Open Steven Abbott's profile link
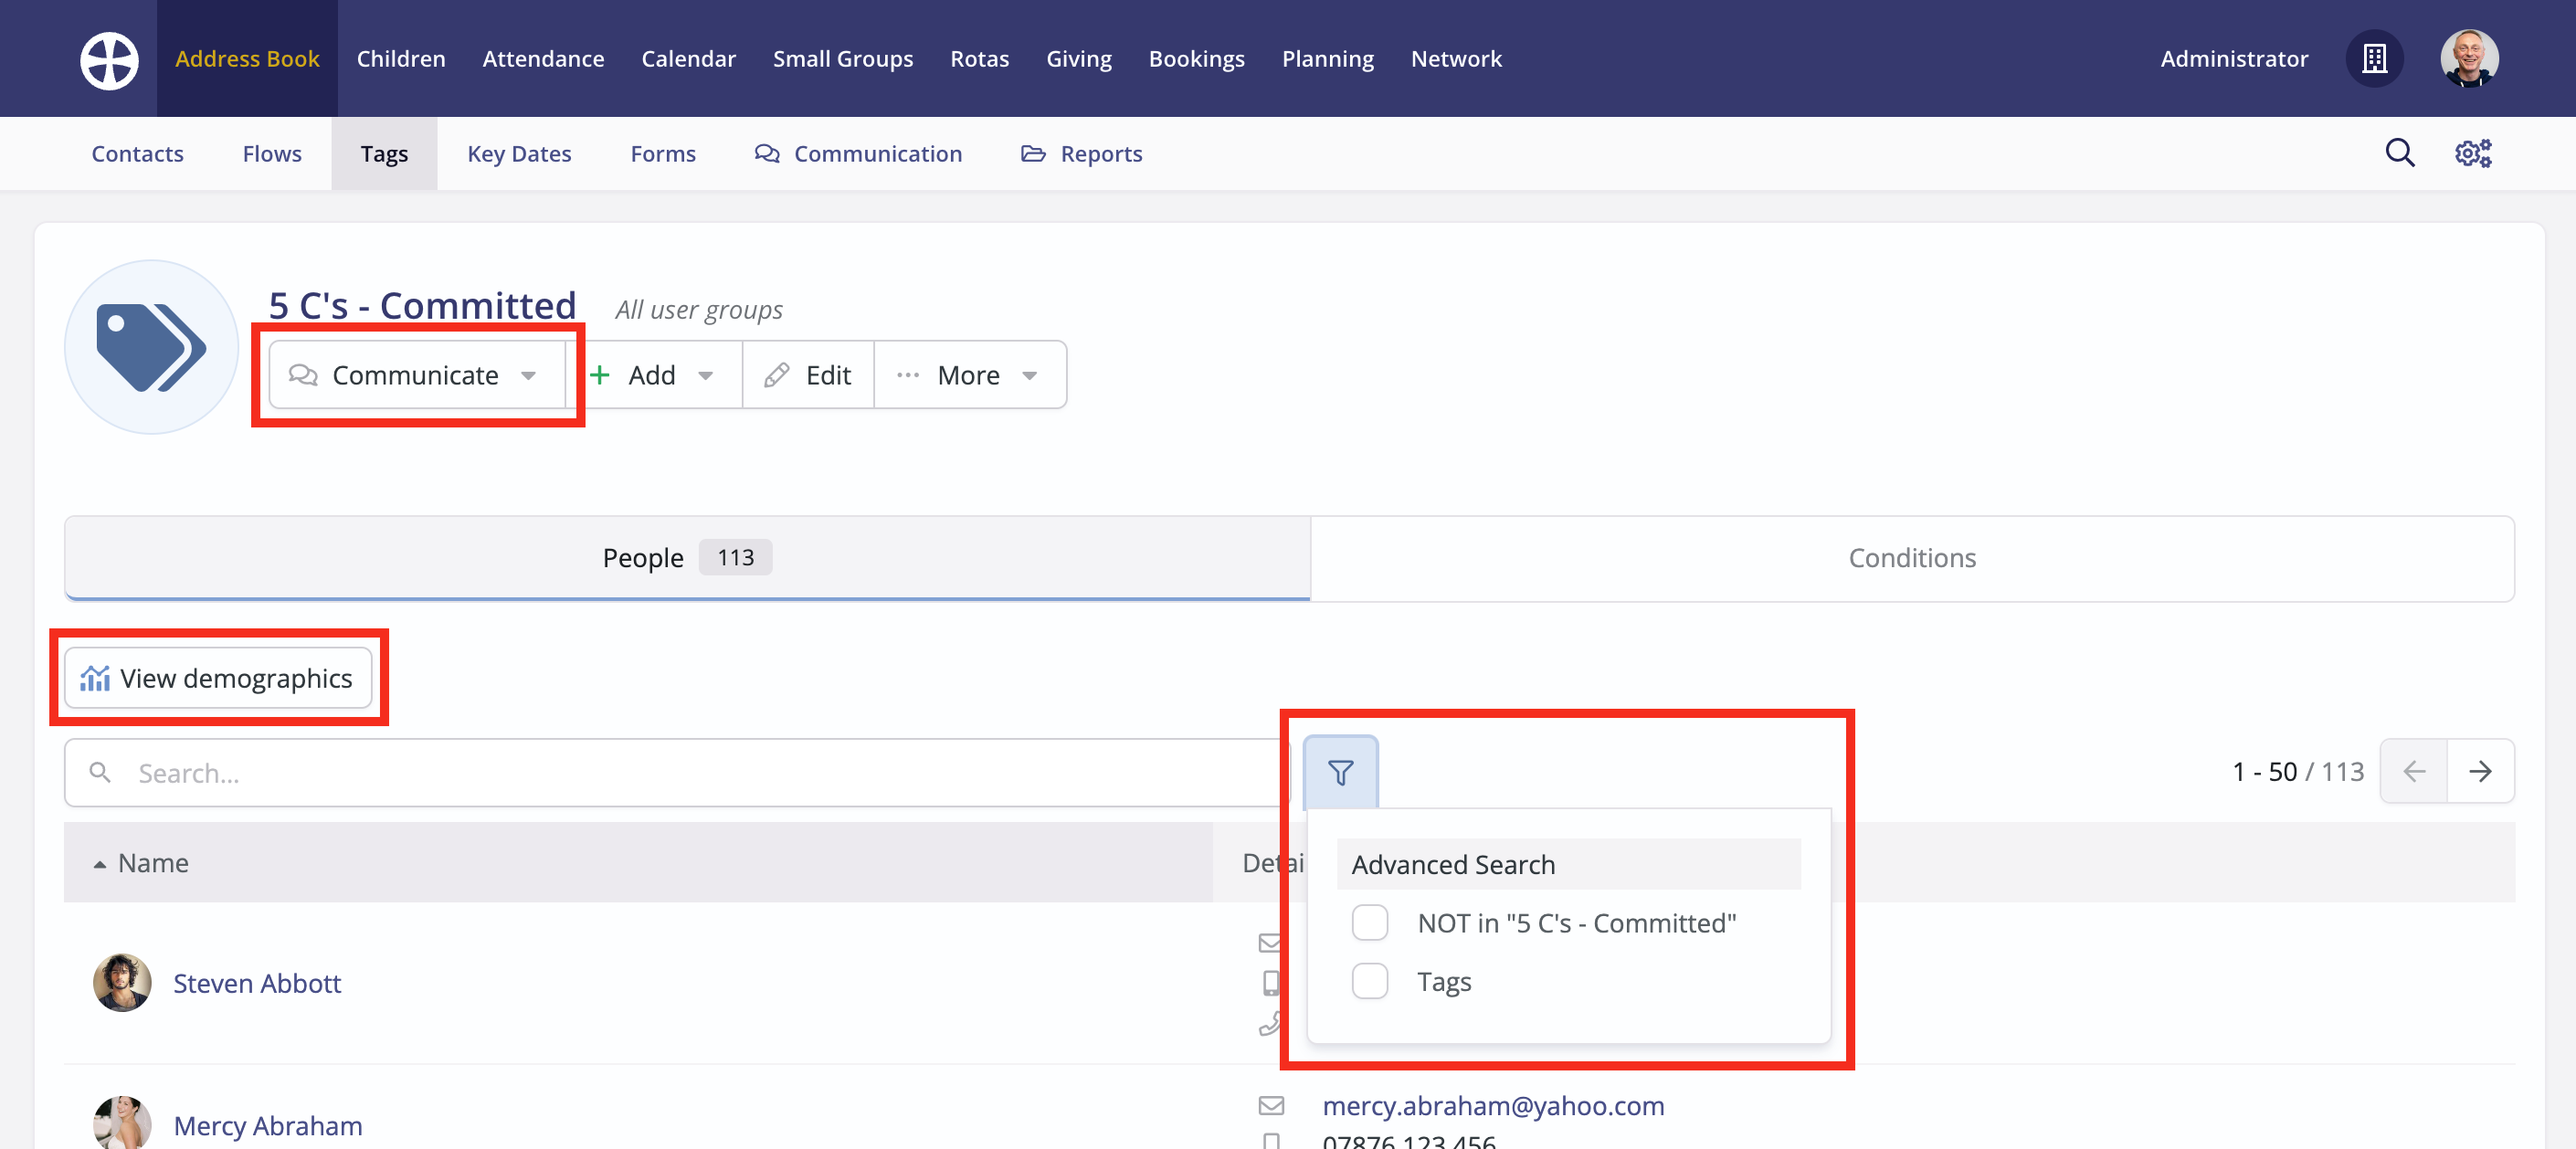Screen dimensions: 2576x1149 click(257, 983)
